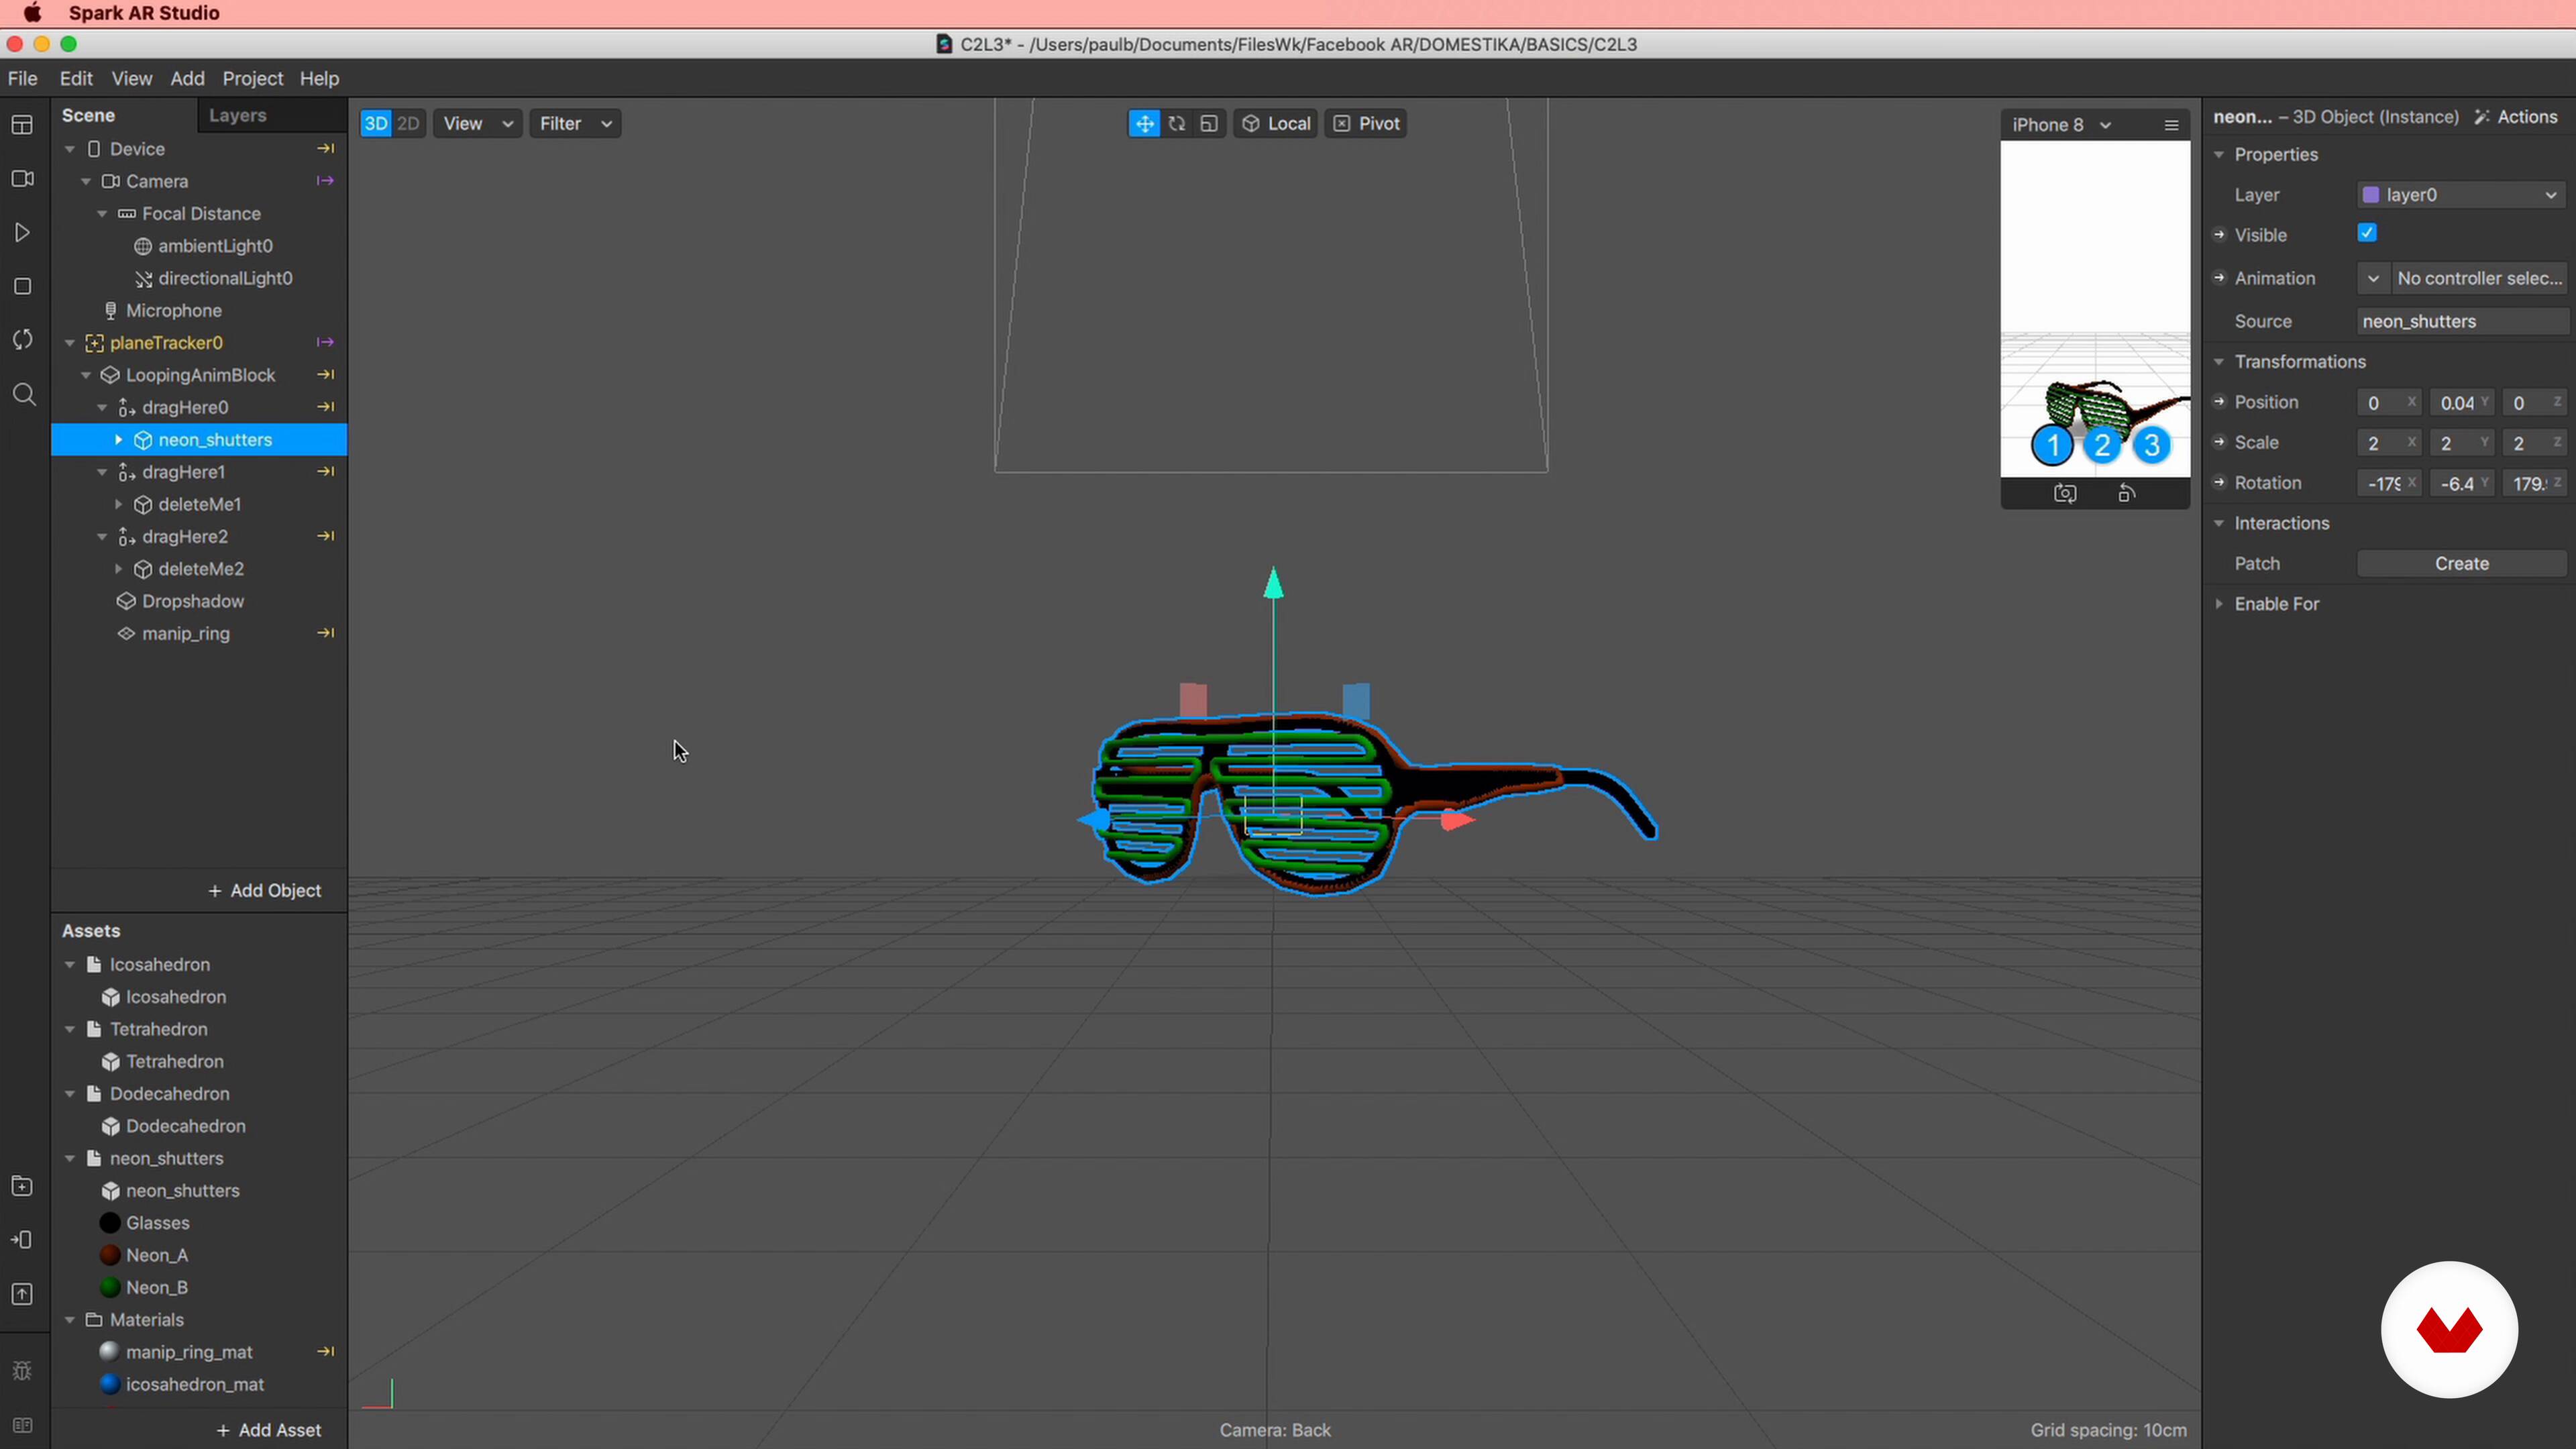
Task: Click the simulator screenshot camera icon
Action: click(x=2064, y=493)
